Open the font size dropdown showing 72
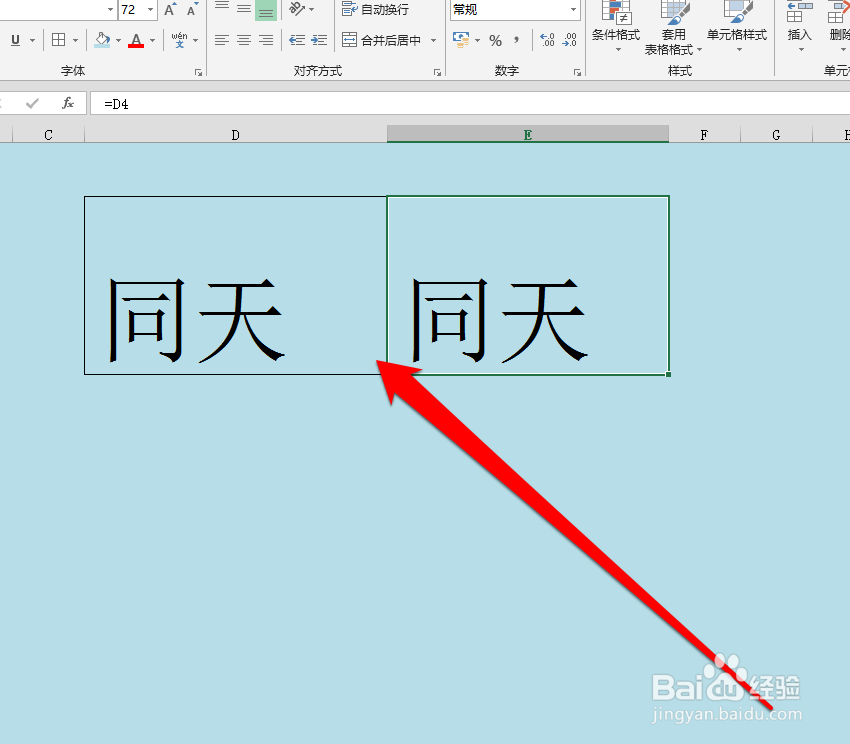Image resolution: width=850 pixels, height=744 pixels. click(151, 10)
